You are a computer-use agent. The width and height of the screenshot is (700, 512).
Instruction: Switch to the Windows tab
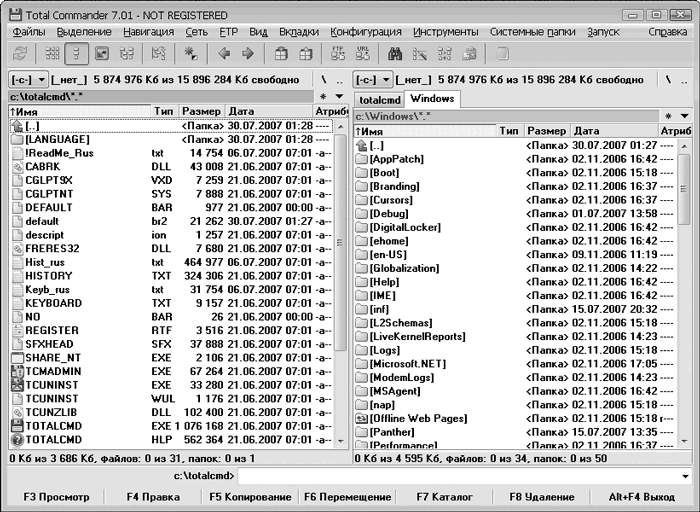point(432,99)
